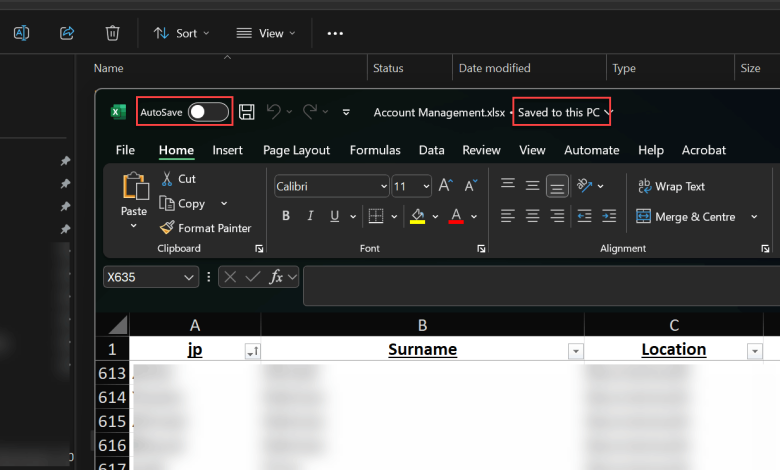Viewport: 780px width, 470px height.
Task: Click the Underline button
Action: [334, 216]
